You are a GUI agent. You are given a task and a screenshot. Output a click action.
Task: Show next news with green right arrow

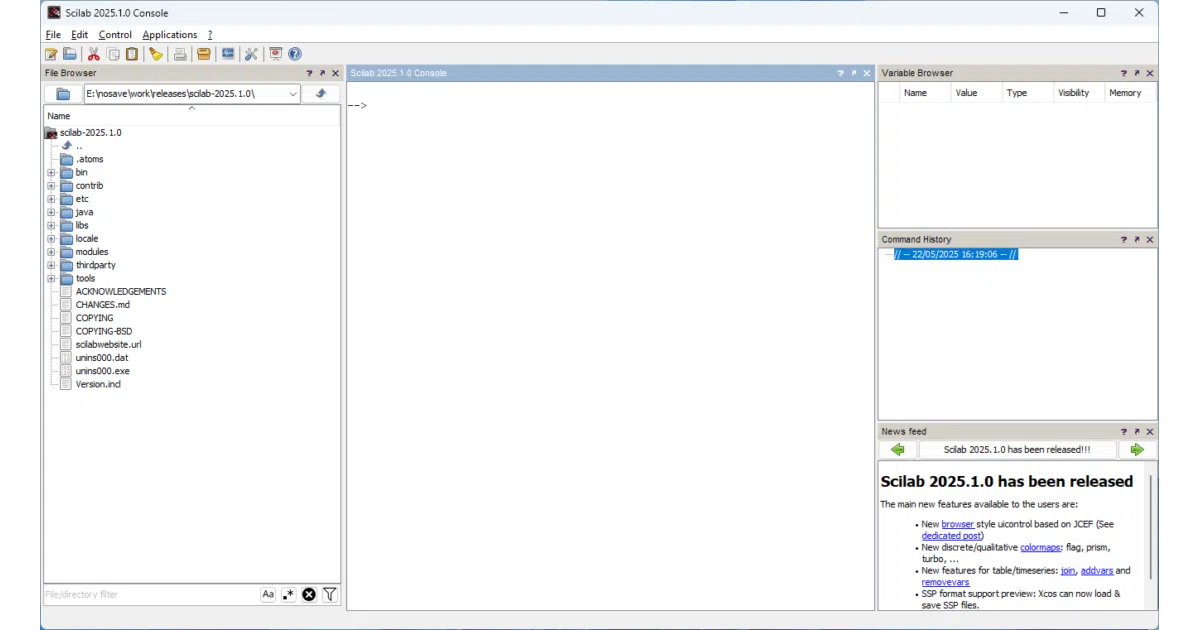(1137, 450)
